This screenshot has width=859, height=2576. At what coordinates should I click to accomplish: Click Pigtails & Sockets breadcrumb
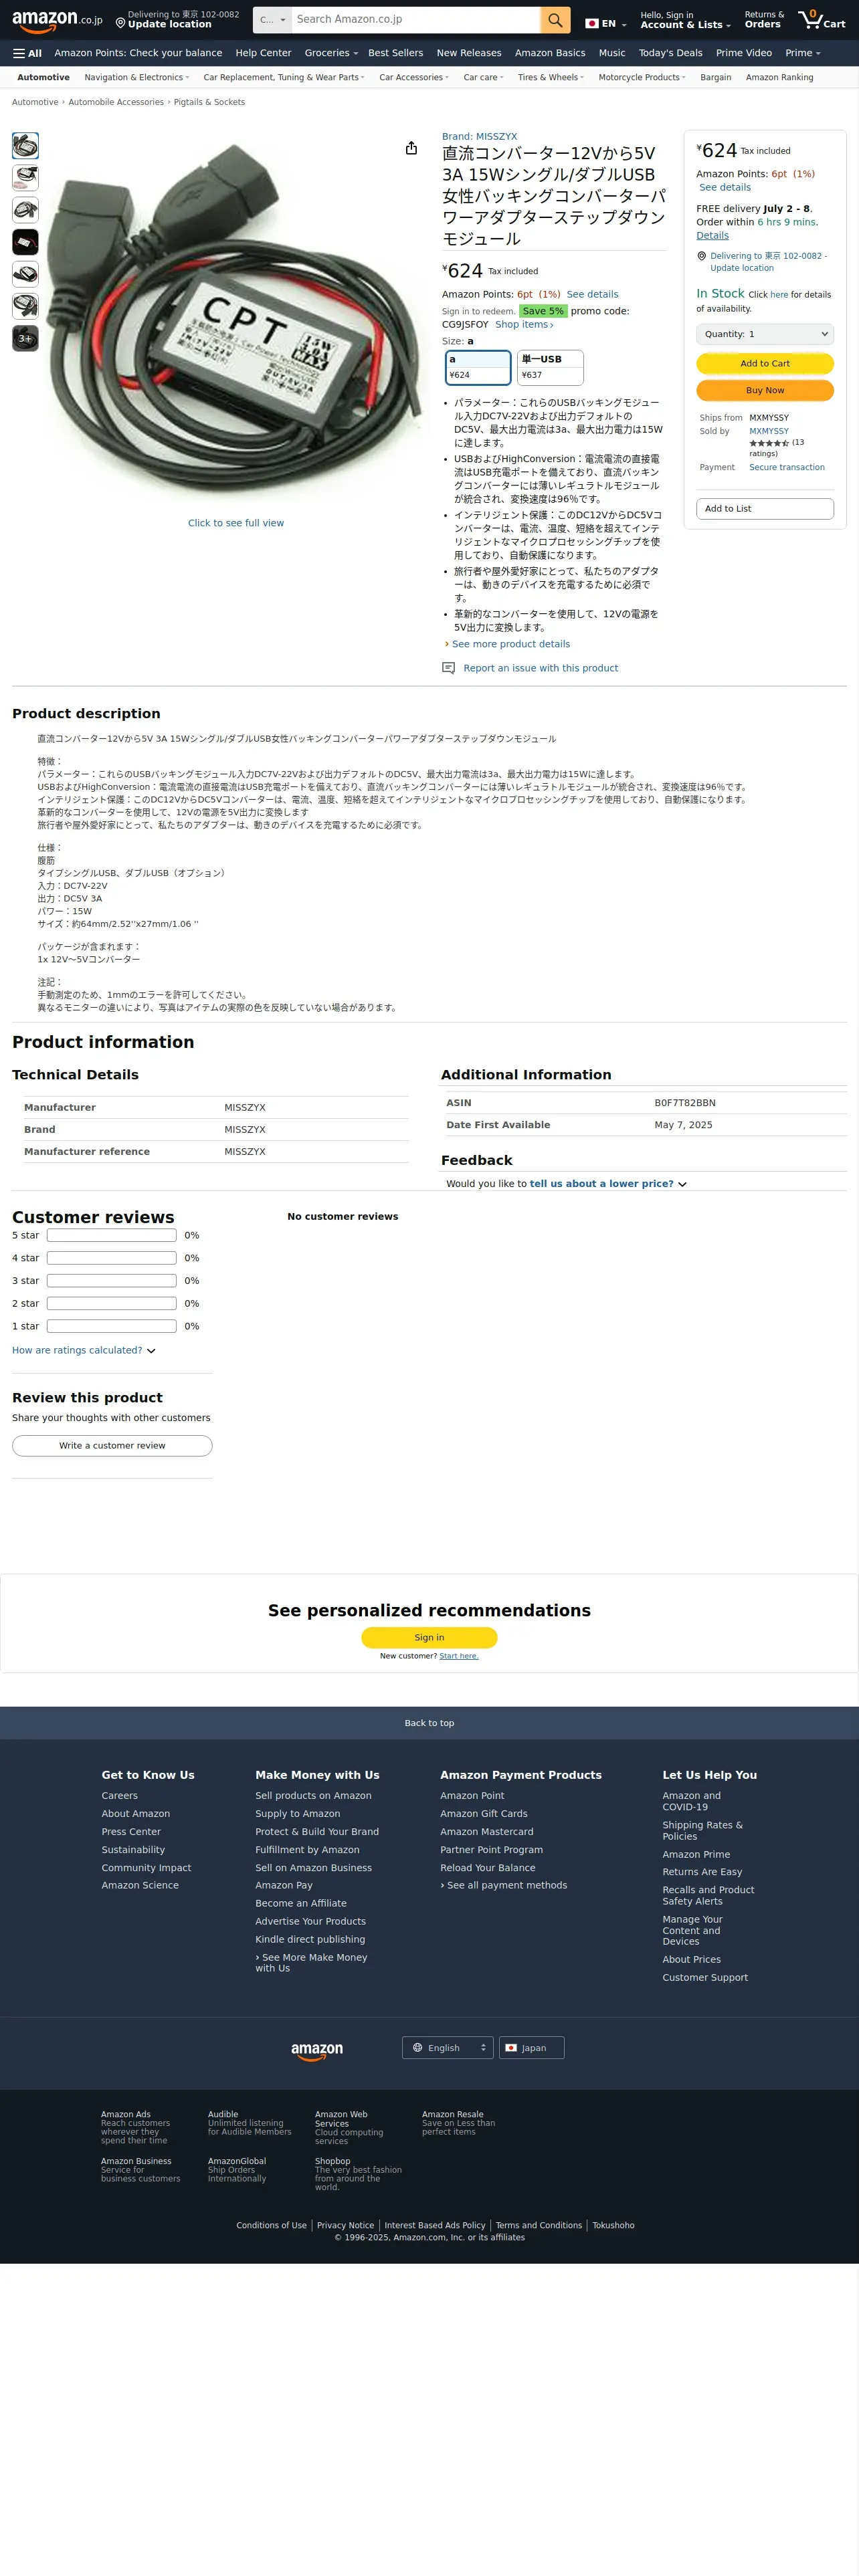pyautogui.click(x=209, y=102)
